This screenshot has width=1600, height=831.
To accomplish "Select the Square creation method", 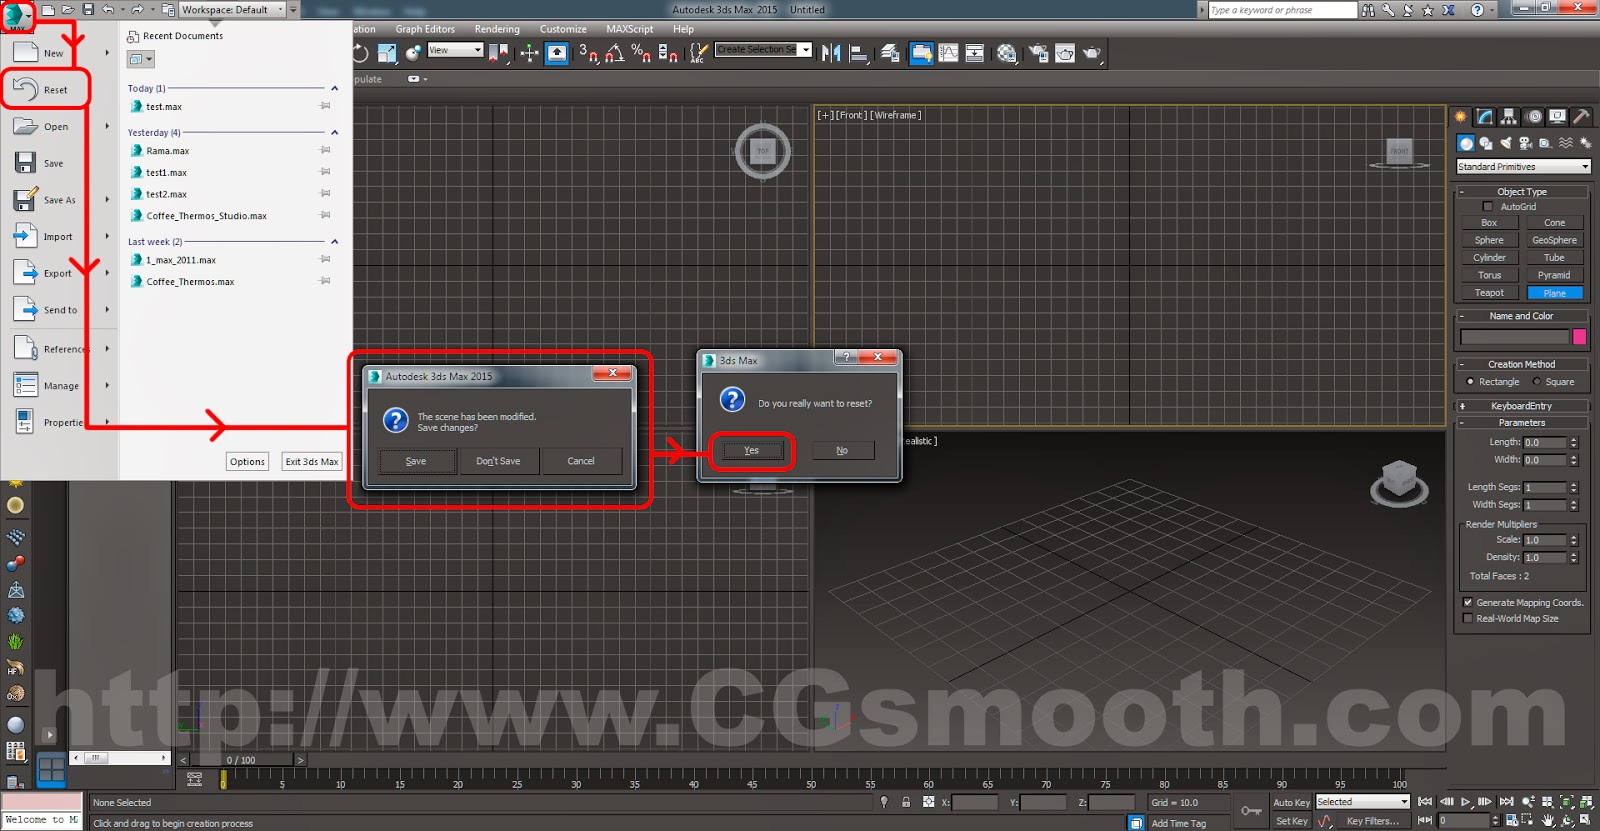I will pos(1537,382).
